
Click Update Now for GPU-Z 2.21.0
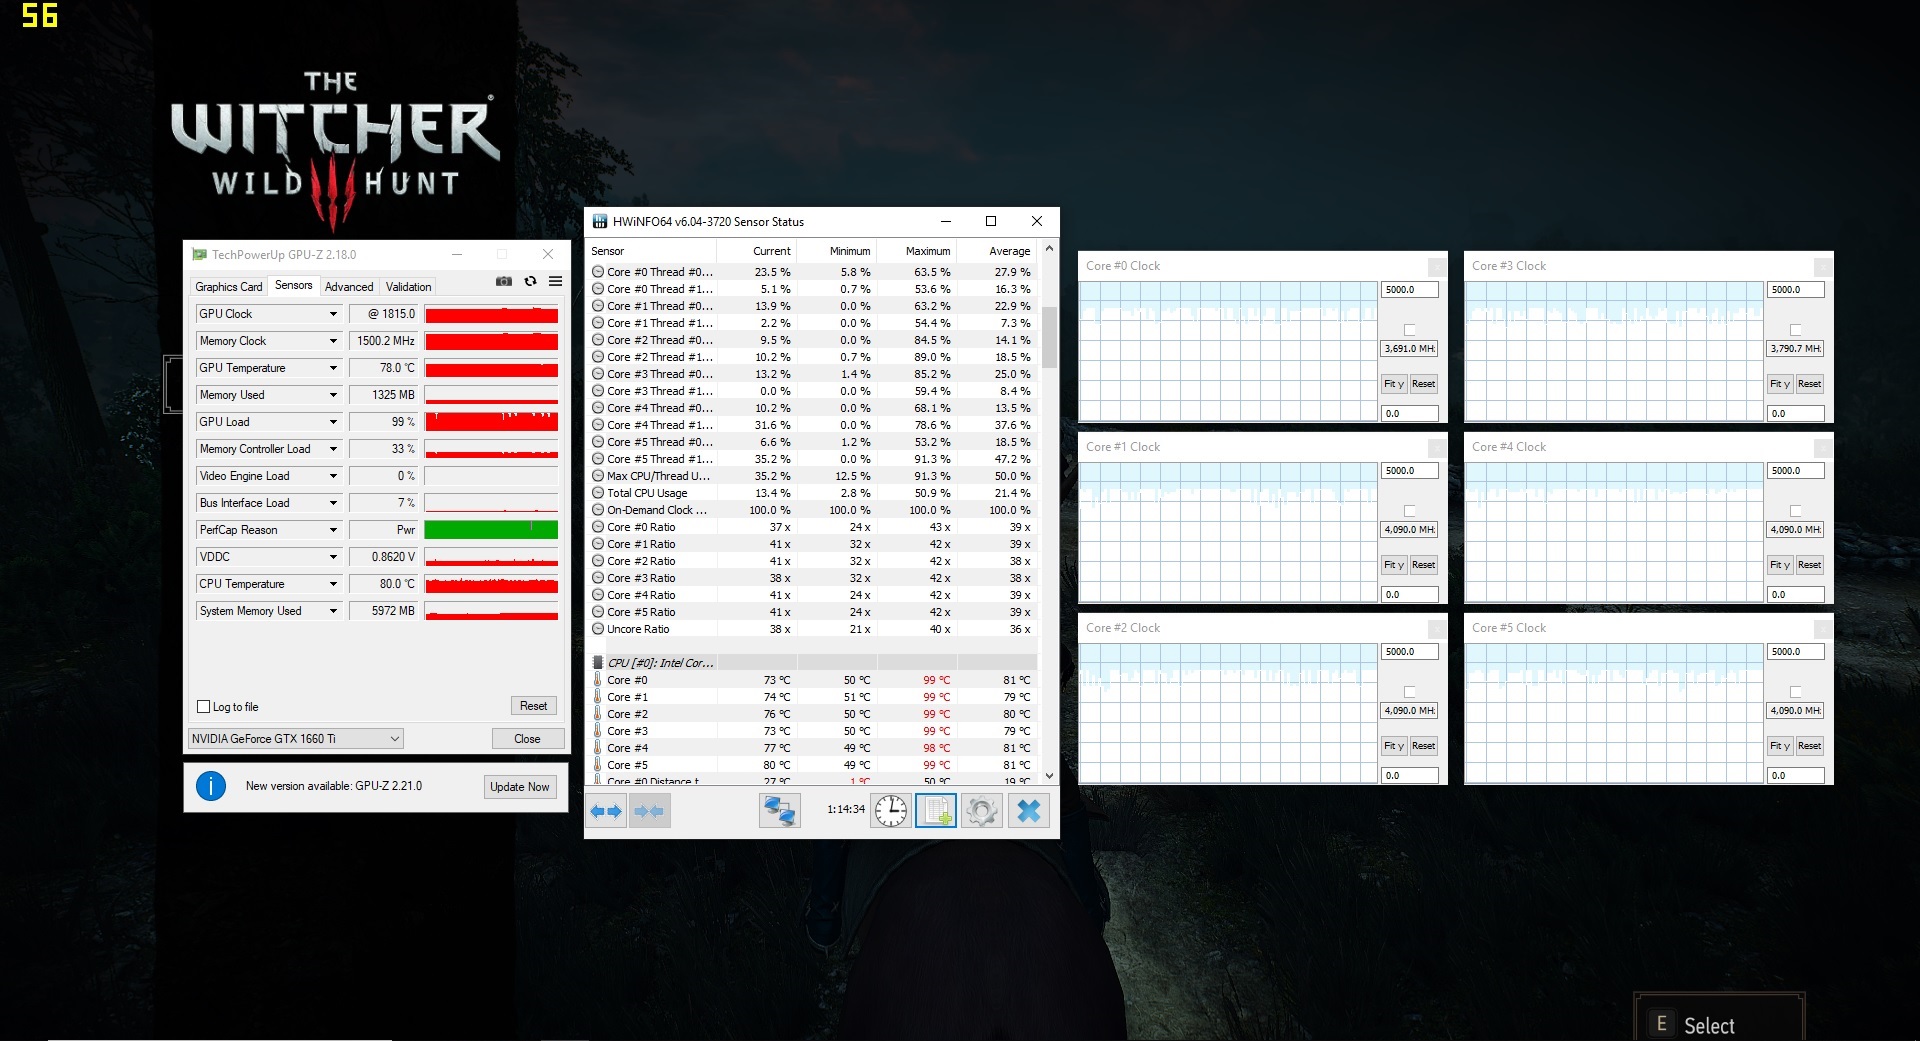520,787
